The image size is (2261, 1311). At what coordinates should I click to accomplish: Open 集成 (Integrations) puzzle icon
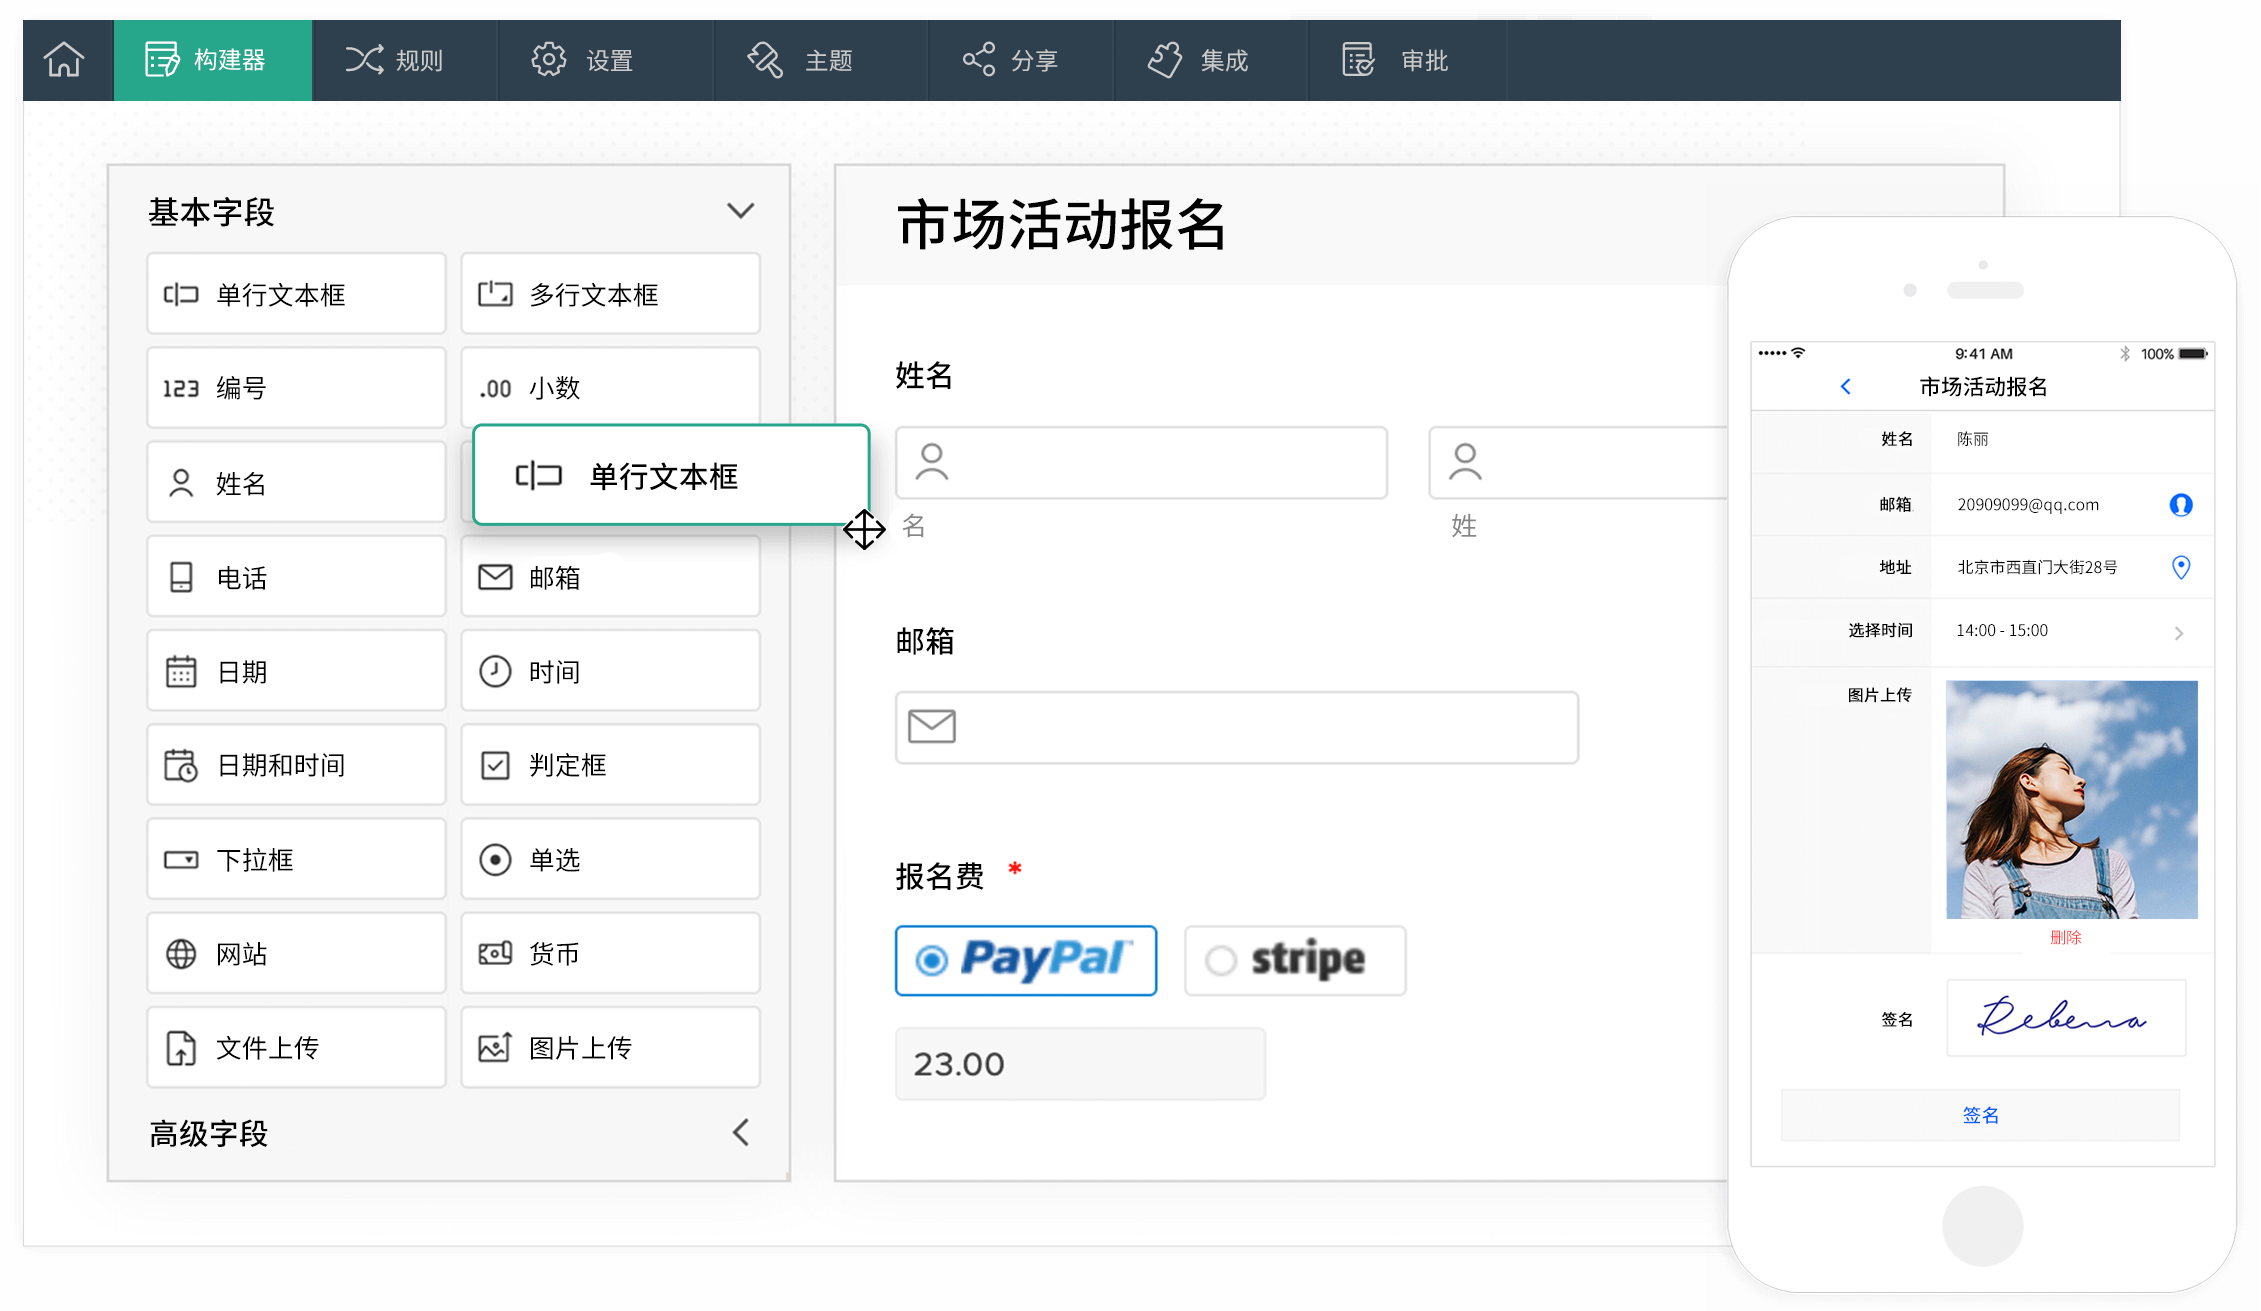(x=1165, y=59)
